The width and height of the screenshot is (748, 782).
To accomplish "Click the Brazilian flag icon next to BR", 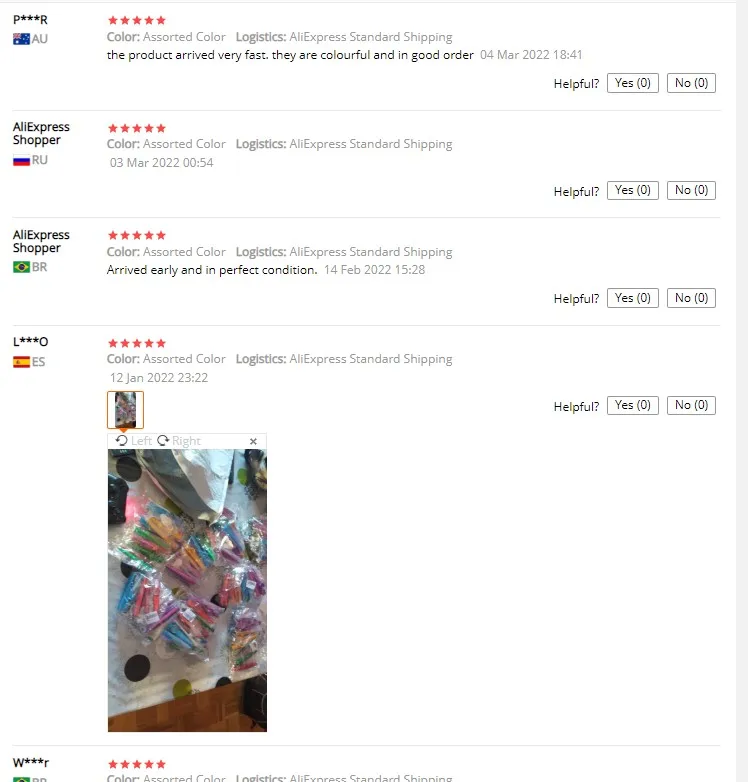I will pyautogui.click(x=21, y=267).
